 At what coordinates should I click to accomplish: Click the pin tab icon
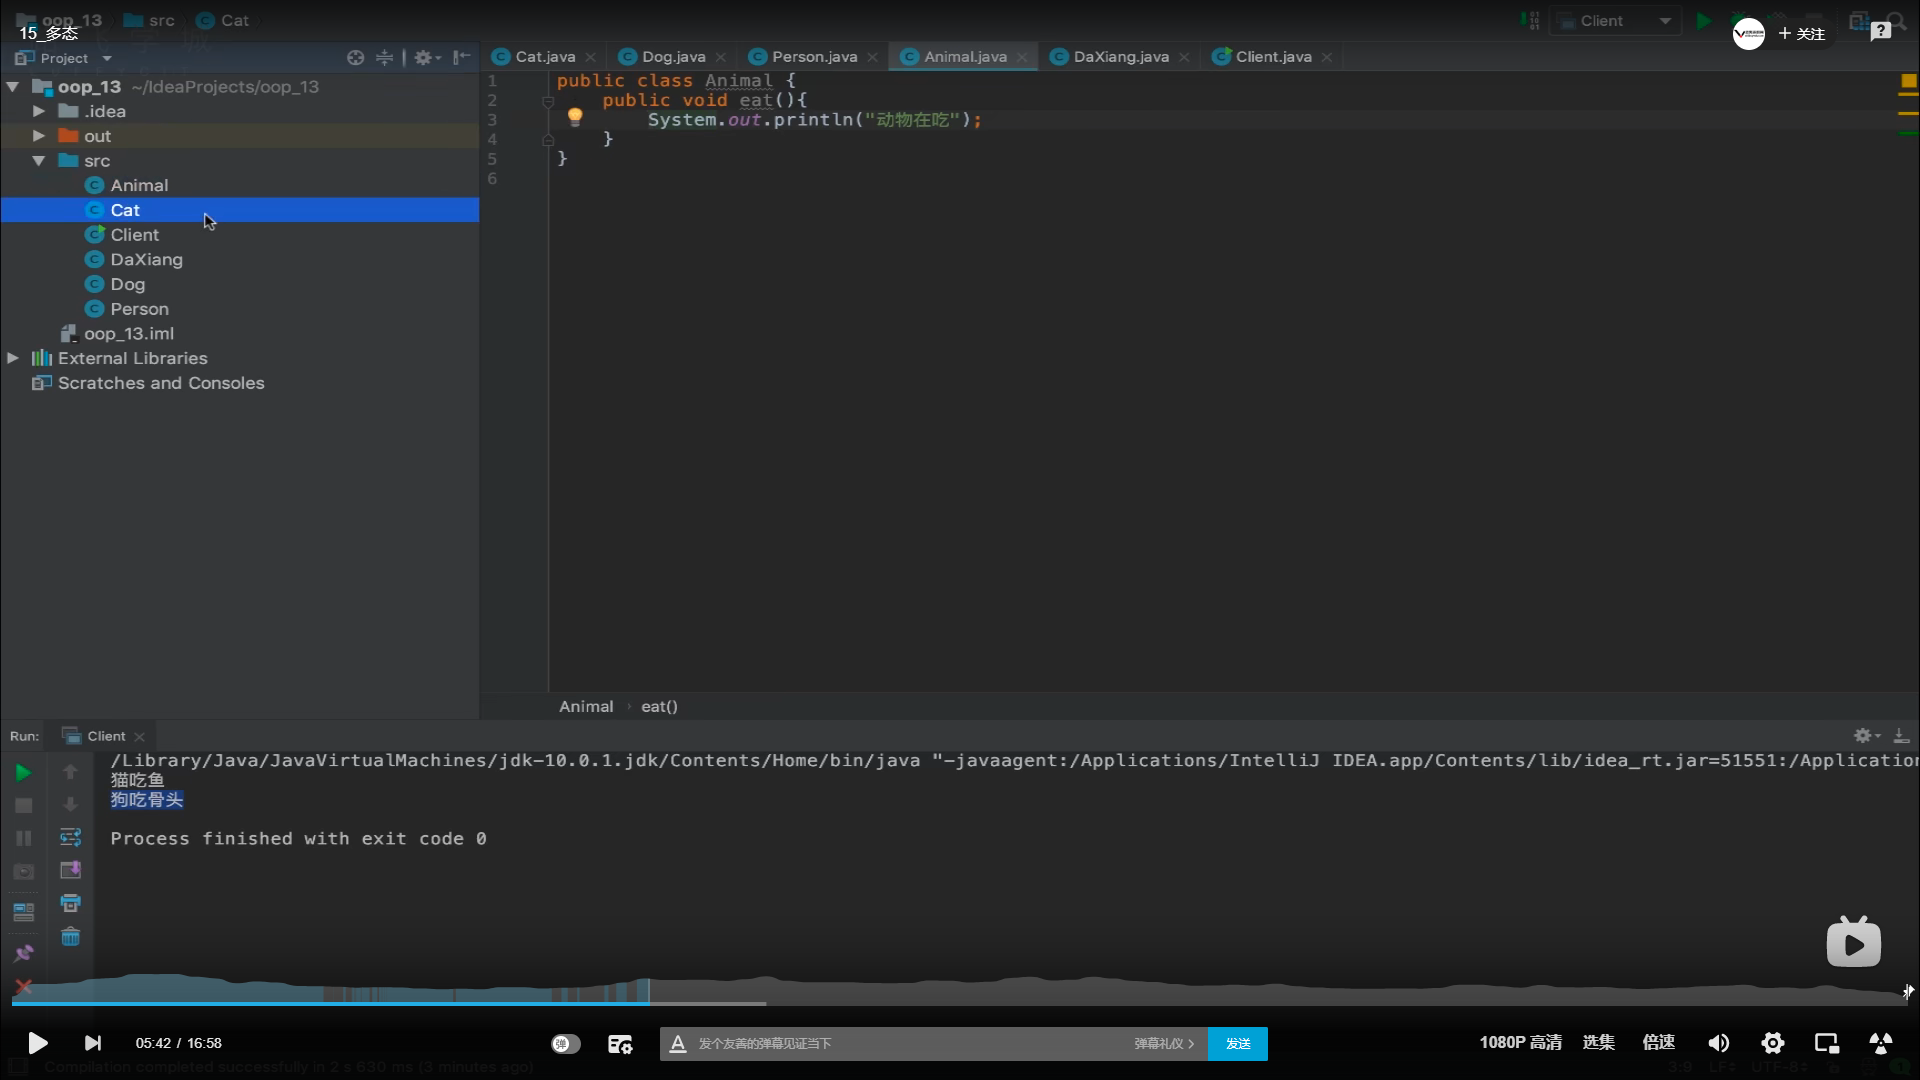23,953
